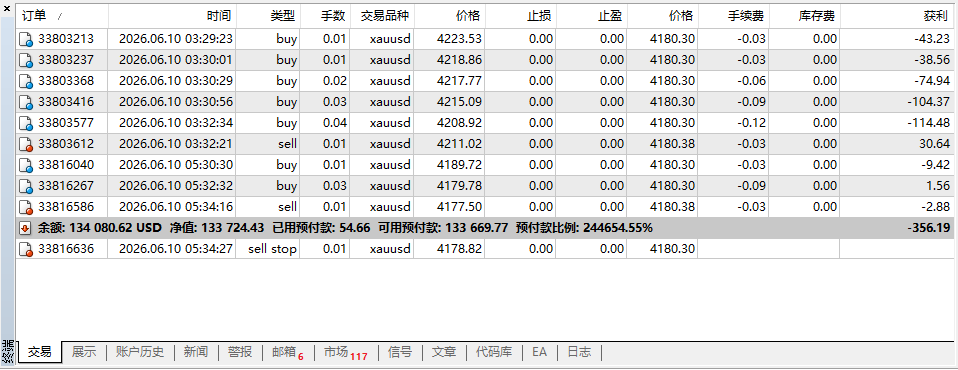Select order number 33803612
The height and width of the screenshot is (370, 958).
tap(66, 144)
